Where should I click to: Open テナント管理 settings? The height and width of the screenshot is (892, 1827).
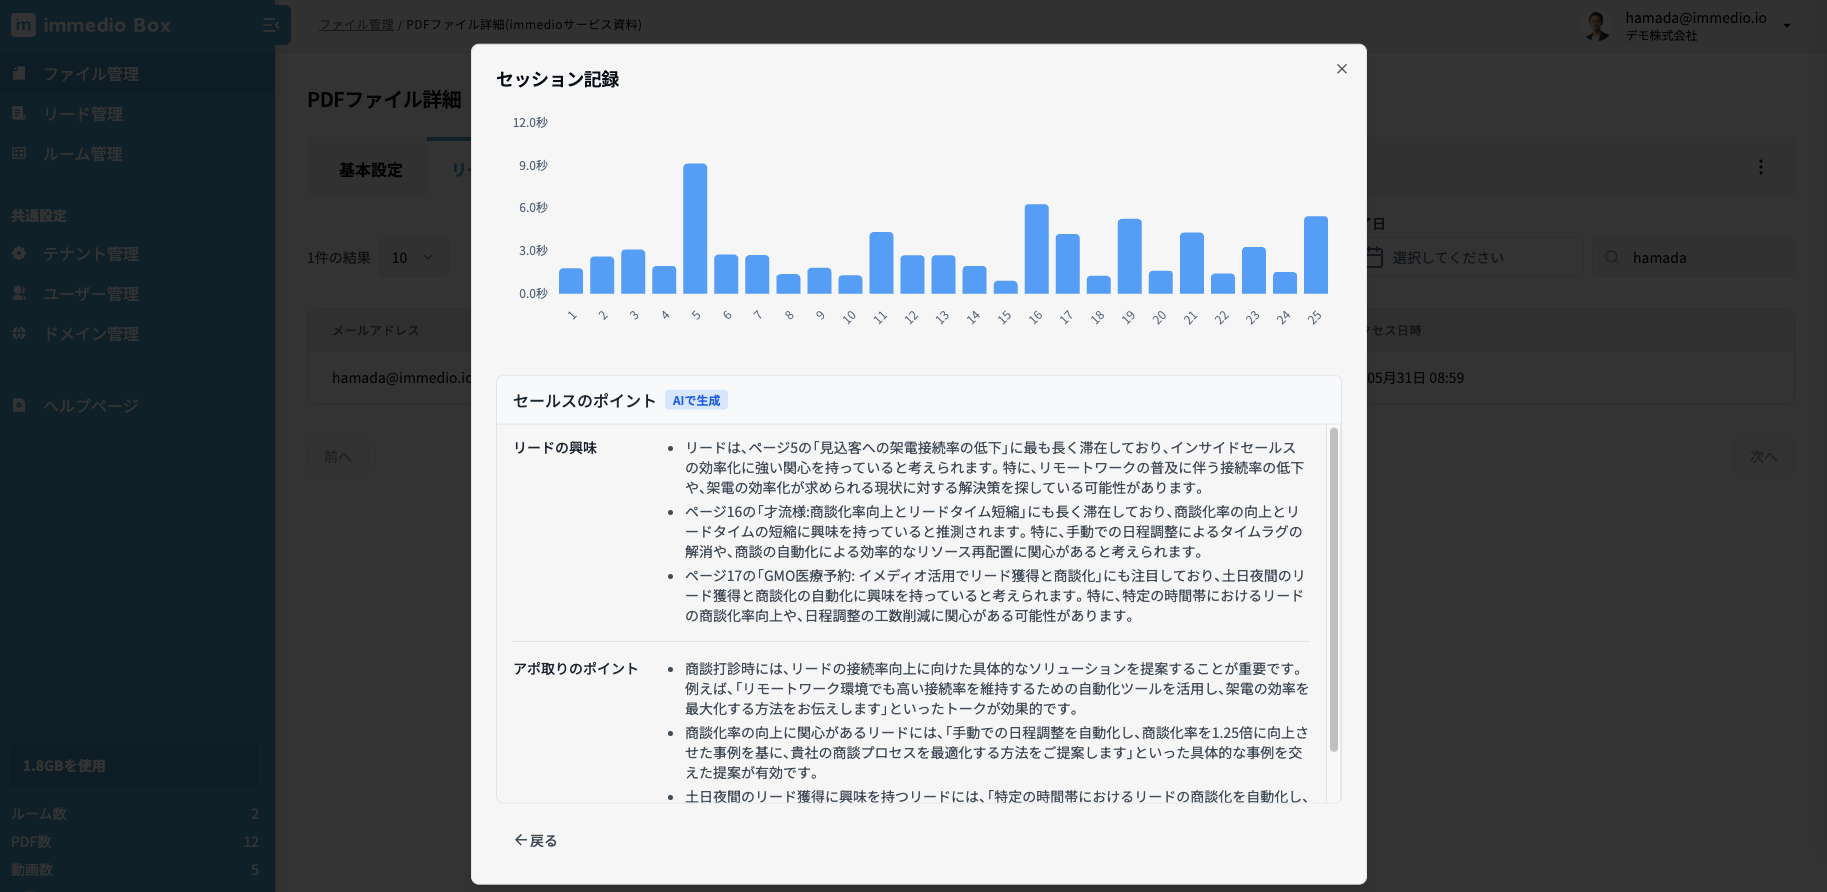(90, 254)
